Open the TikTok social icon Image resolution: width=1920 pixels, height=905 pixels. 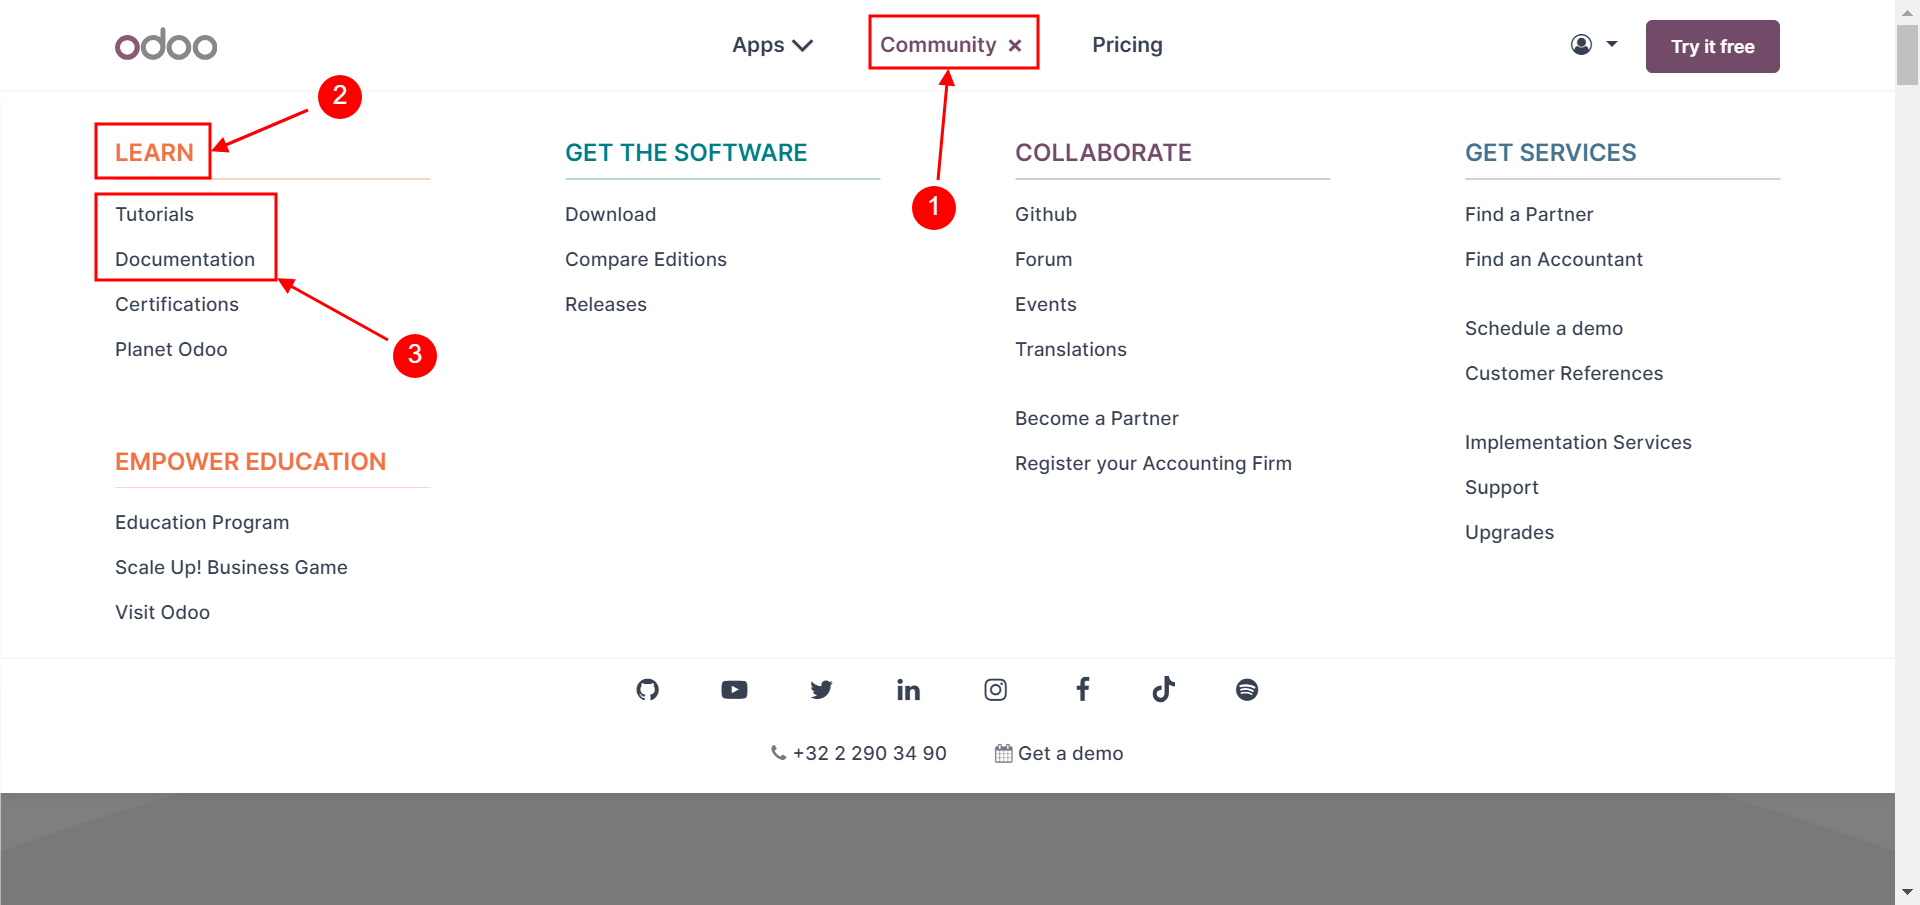1163,689
